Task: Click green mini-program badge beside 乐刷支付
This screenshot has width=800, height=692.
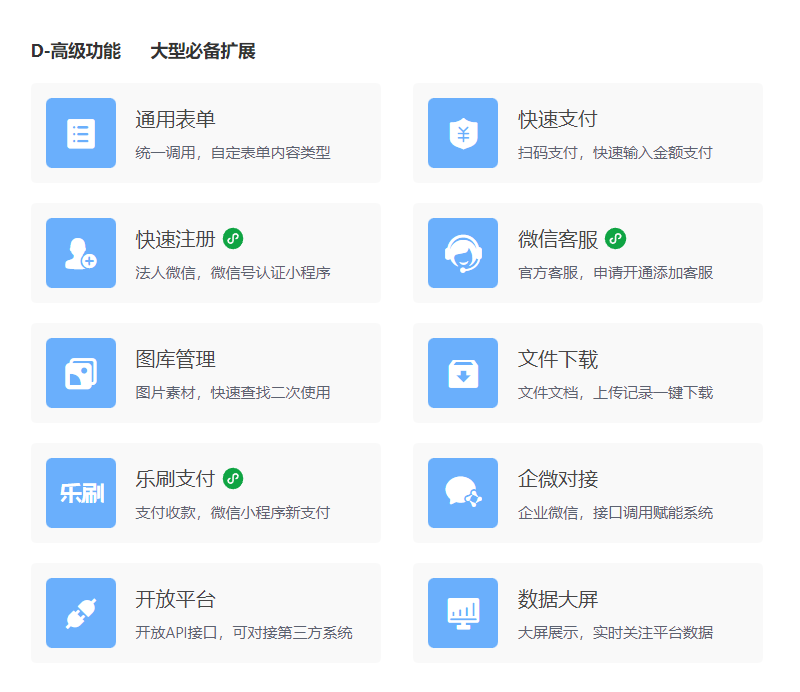Action: click(233, 479)
